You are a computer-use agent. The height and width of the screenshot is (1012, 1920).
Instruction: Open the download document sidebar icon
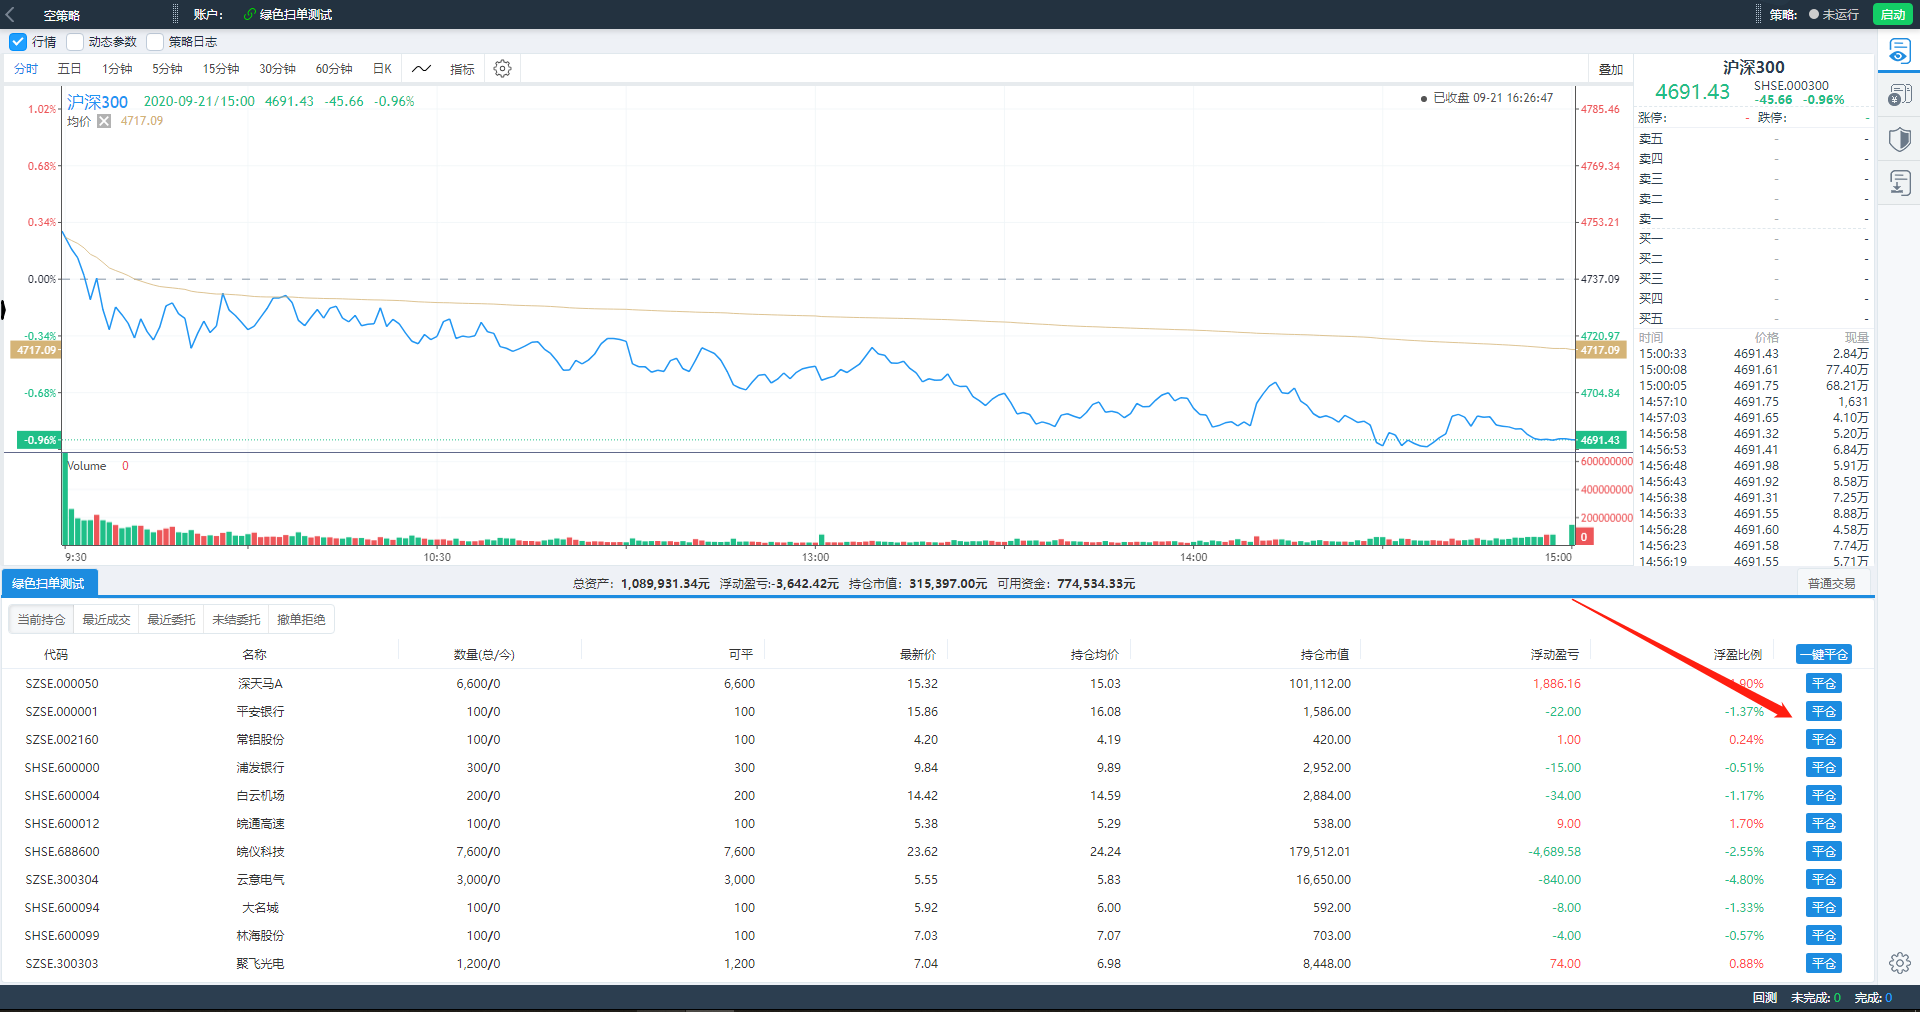[1899, 183]
